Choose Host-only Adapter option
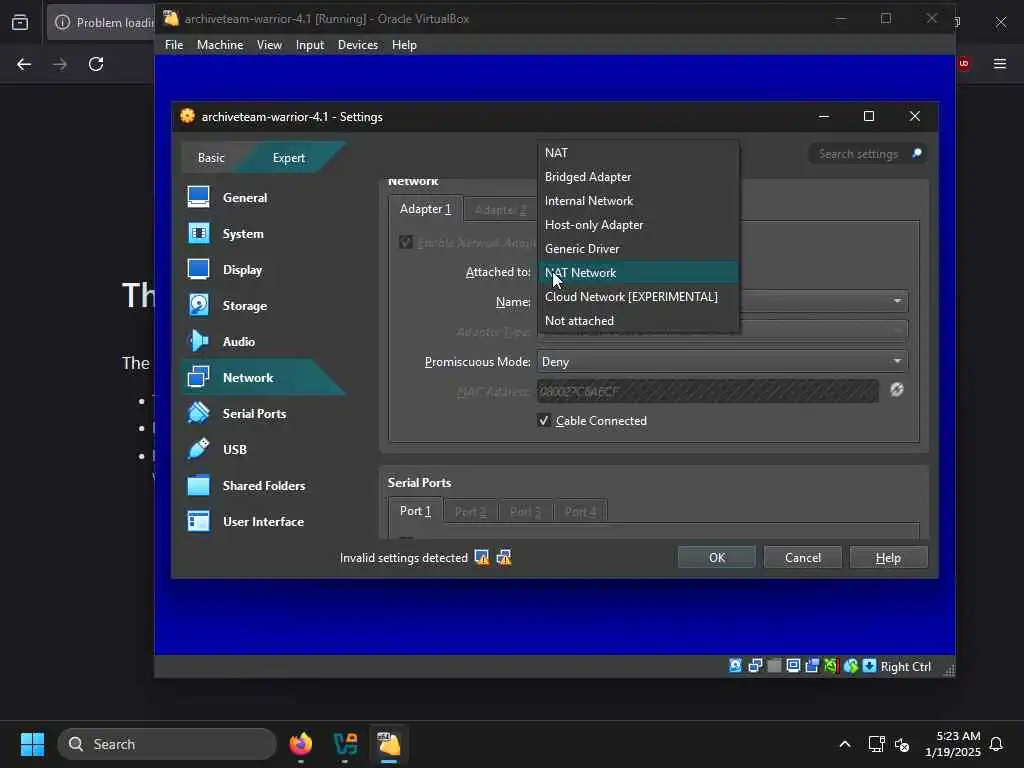The width and height of the screenshot is (1024, 768). click(x=638, y=225)
